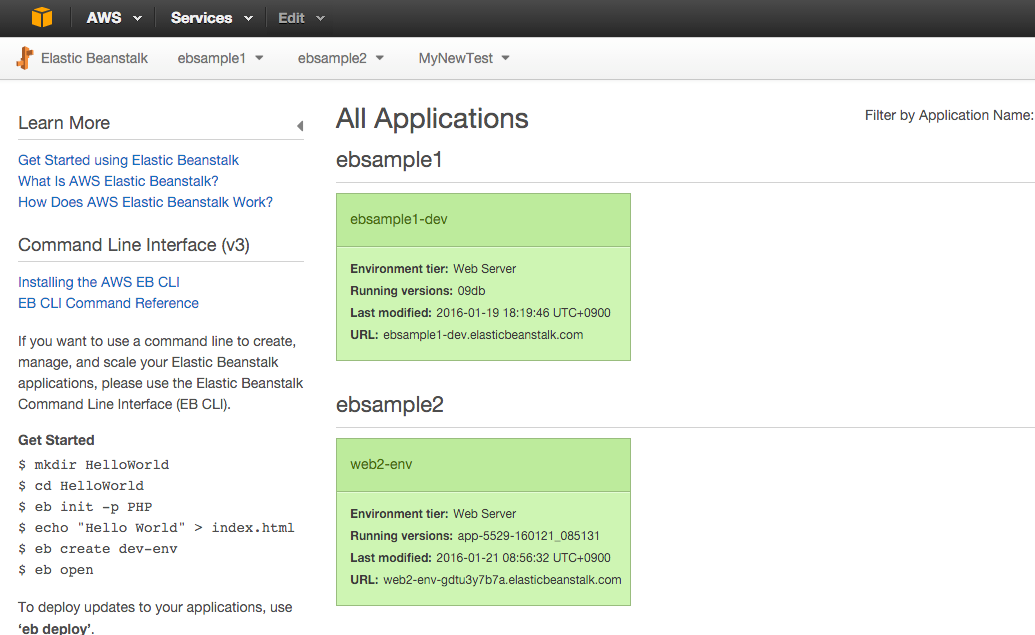Expand the ebsample2 application menu
This screenshot has height=635, width=1035.
[340, 58]
